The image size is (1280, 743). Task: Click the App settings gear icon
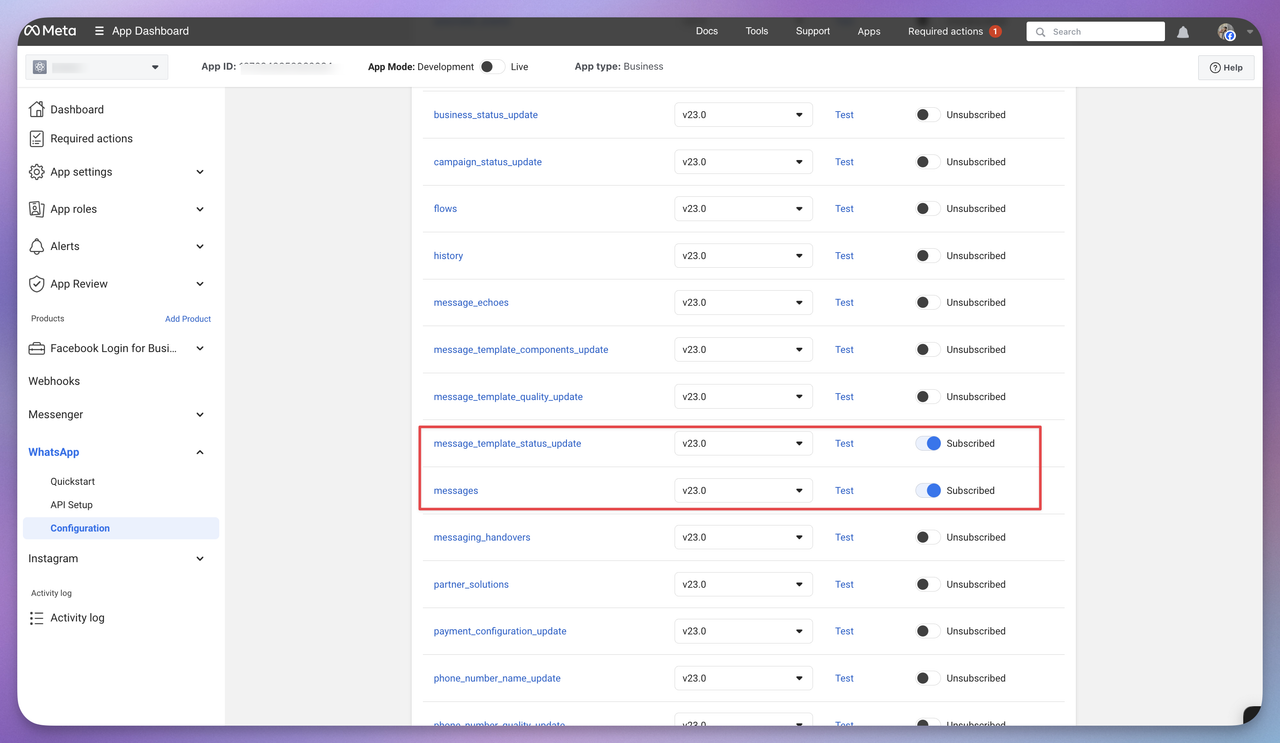click(x=37, y=172)
